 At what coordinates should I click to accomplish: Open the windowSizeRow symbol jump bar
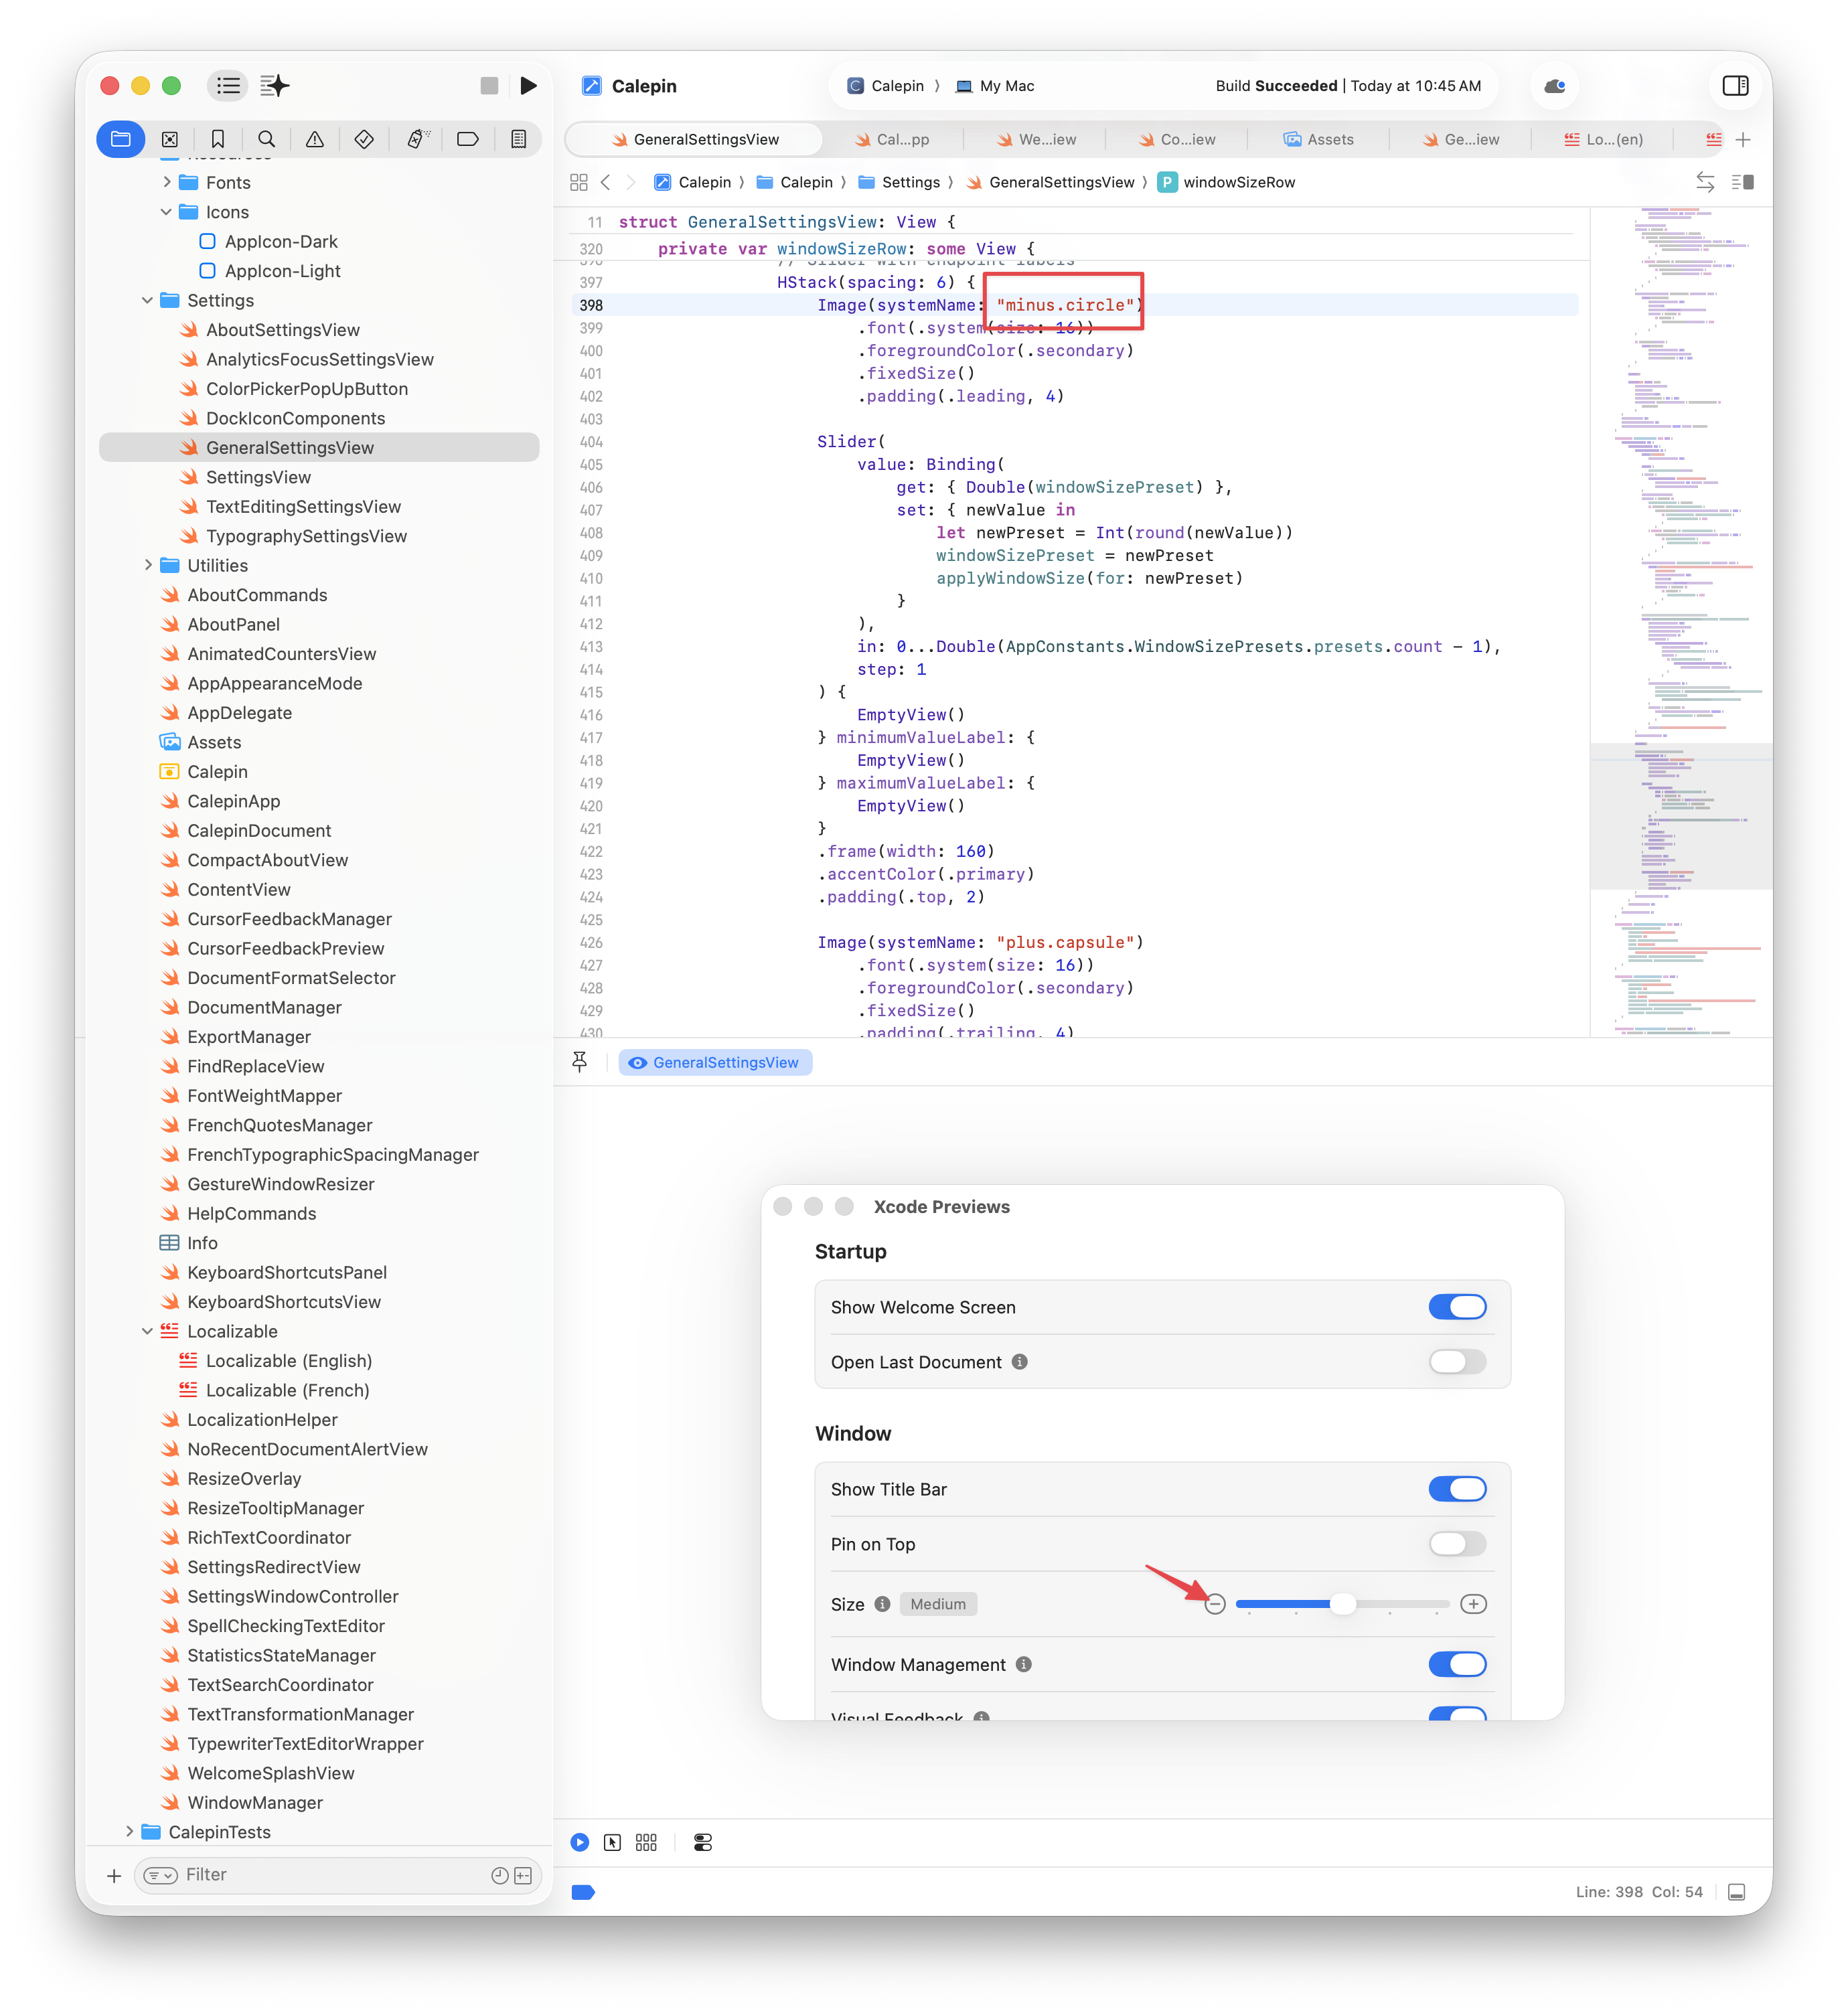pos(1227,182)
